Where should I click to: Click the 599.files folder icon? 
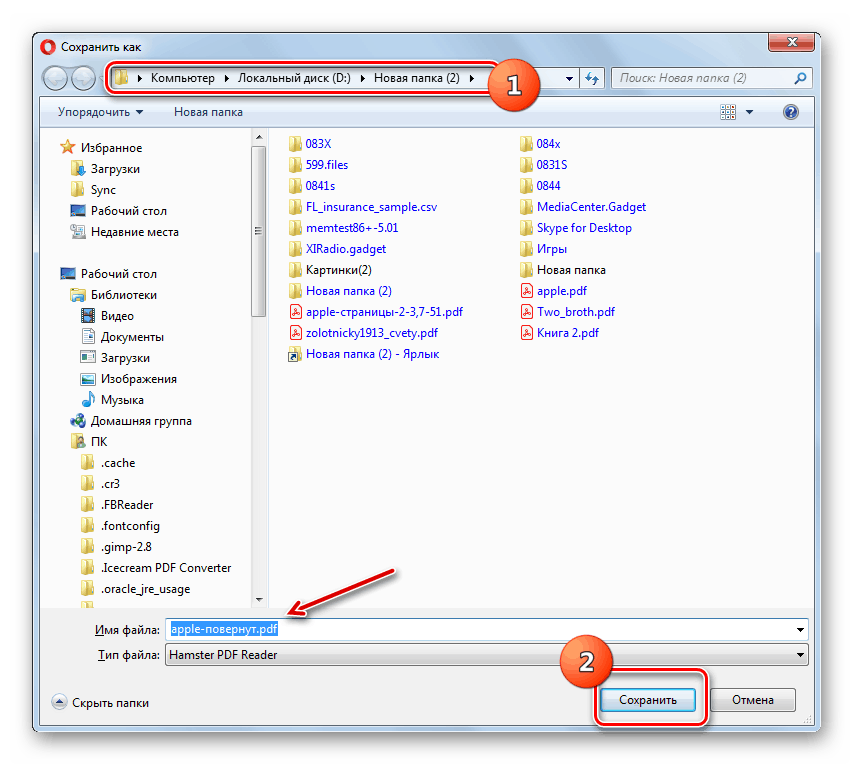(x=295, y=165)
